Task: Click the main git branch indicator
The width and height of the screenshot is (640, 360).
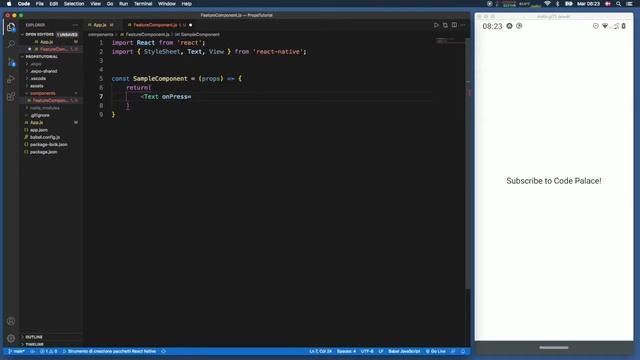Action: pyautogui.click(x=16, y=351)
